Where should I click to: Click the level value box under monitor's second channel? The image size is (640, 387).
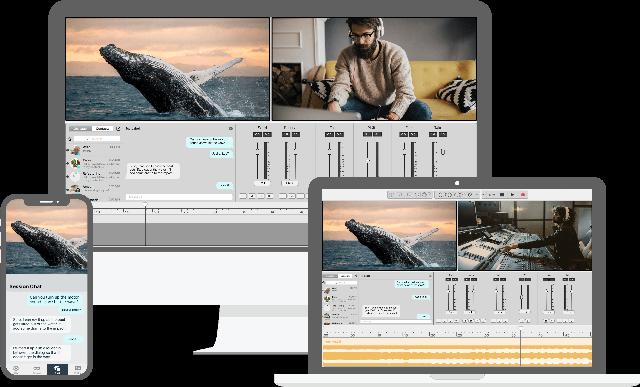pyautogui.click(x=289, y=183)
